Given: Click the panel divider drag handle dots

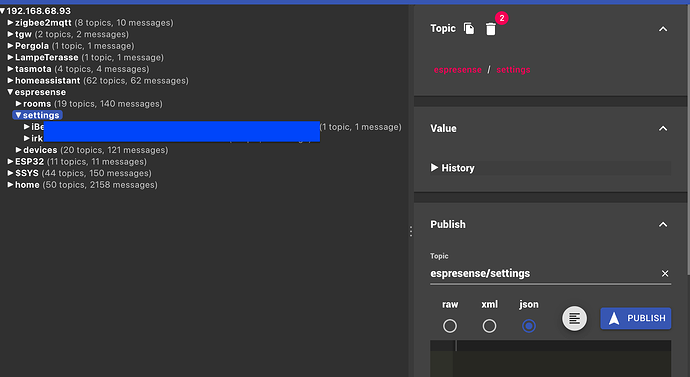Looking at the screenshot, I should tap(411, 231).
